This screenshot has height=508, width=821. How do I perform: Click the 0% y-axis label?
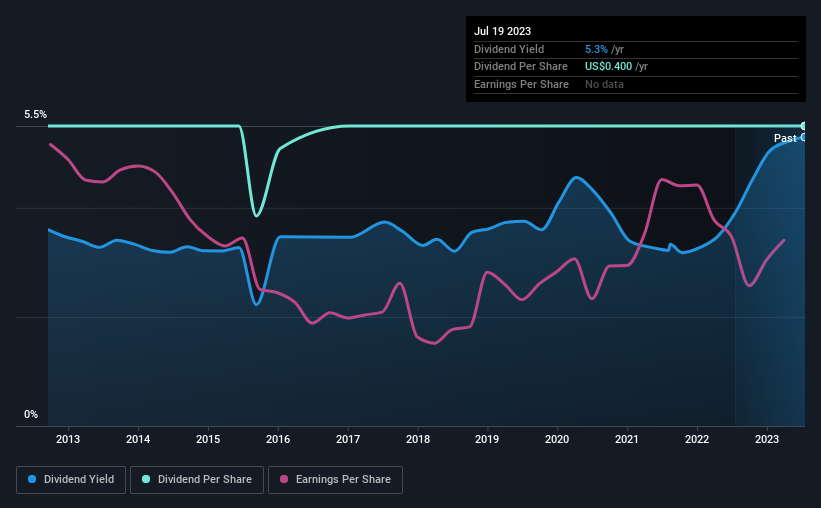tap(31, 414)
